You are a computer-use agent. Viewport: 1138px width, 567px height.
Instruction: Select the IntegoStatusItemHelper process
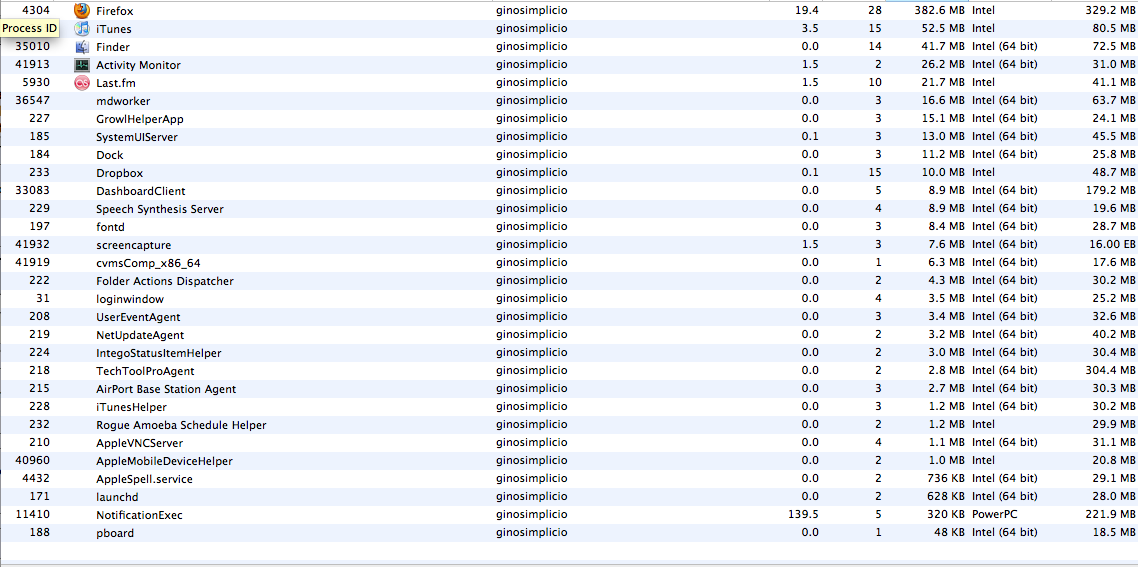(569, 353)
